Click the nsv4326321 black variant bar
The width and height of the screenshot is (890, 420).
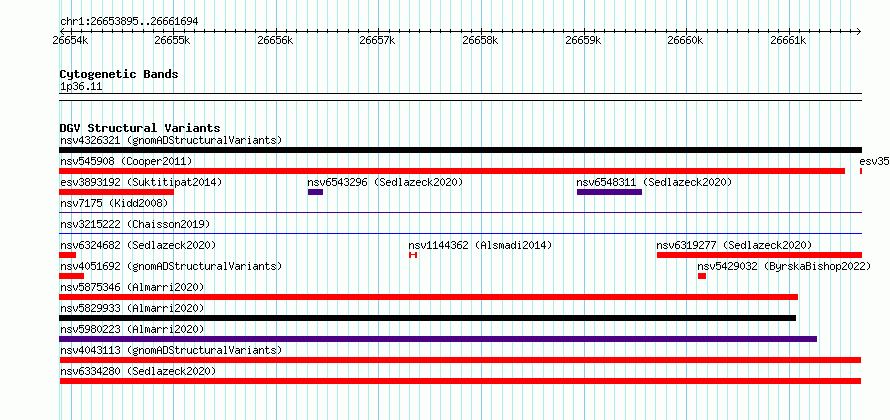(460, 150)
